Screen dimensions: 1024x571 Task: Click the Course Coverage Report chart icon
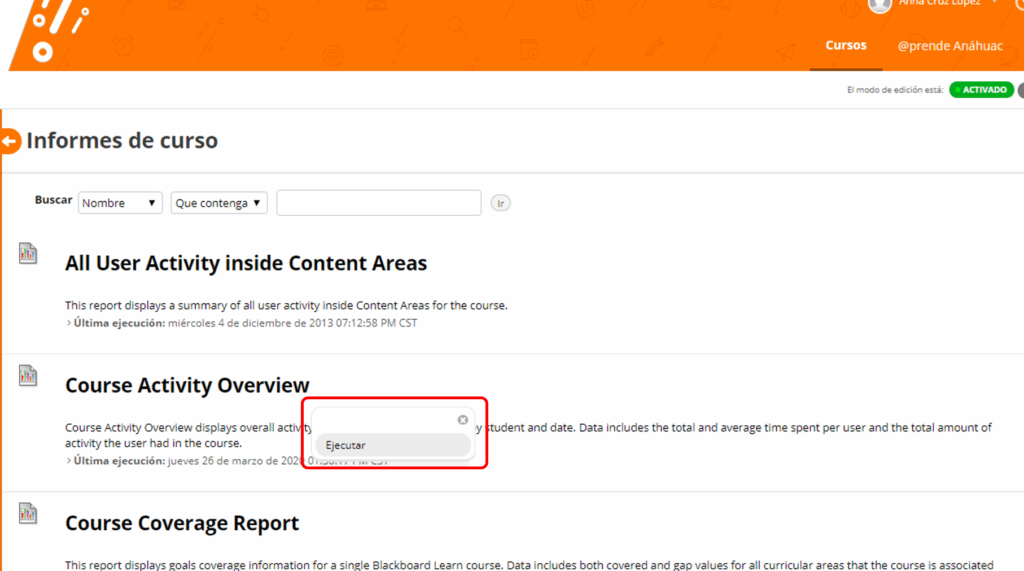(28, 514)
